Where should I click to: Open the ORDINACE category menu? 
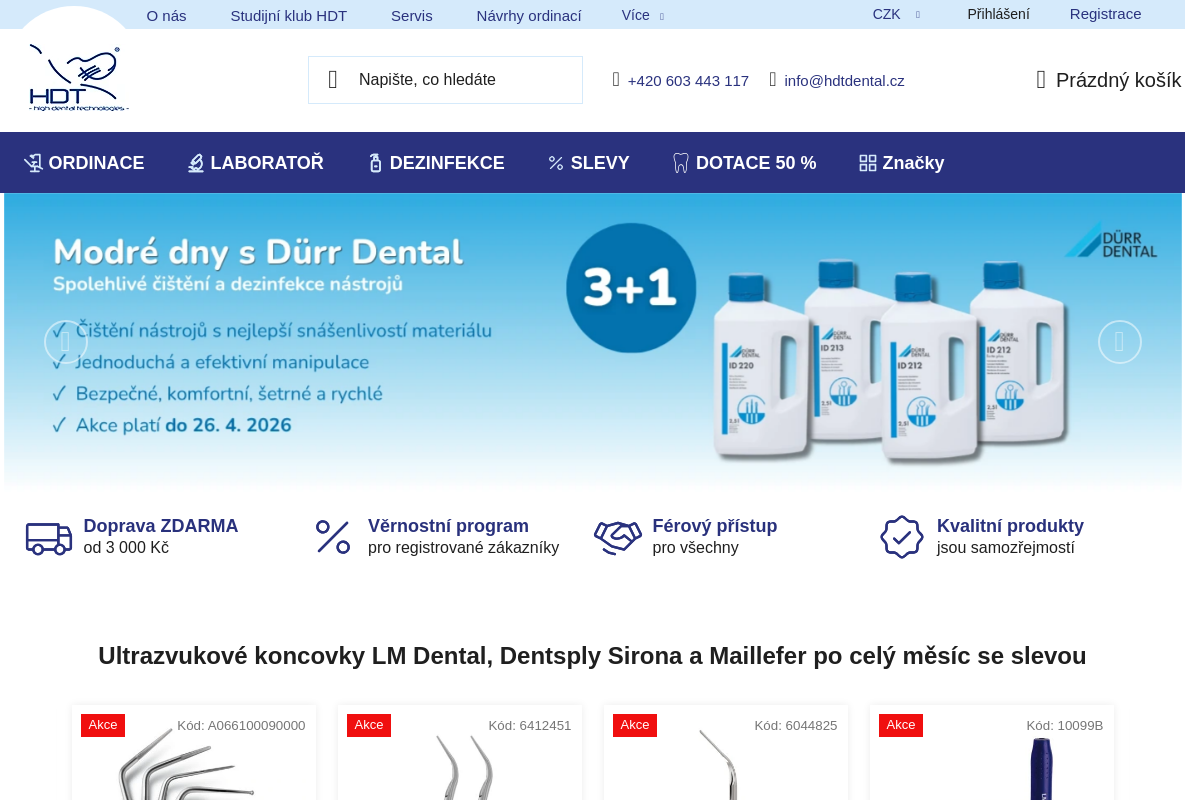(84, 163)
